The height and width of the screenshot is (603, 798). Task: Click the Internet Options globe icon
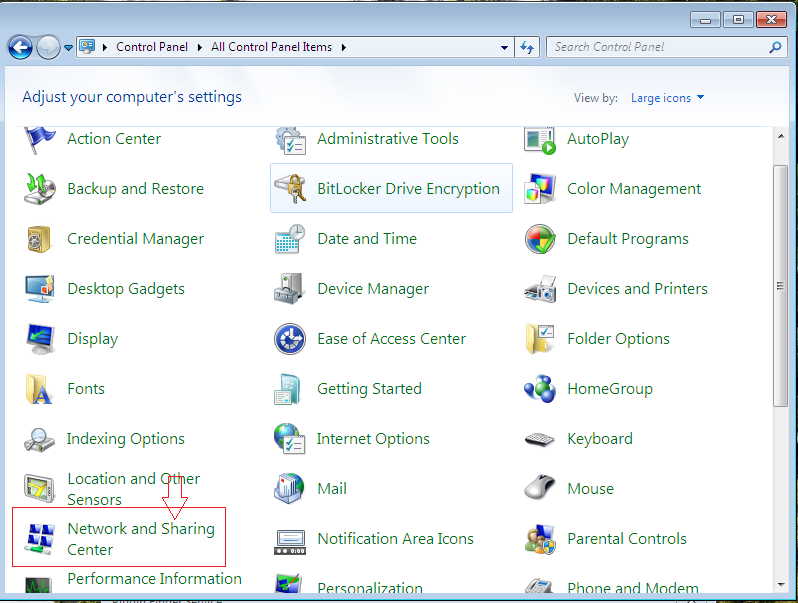pos(290,439)
